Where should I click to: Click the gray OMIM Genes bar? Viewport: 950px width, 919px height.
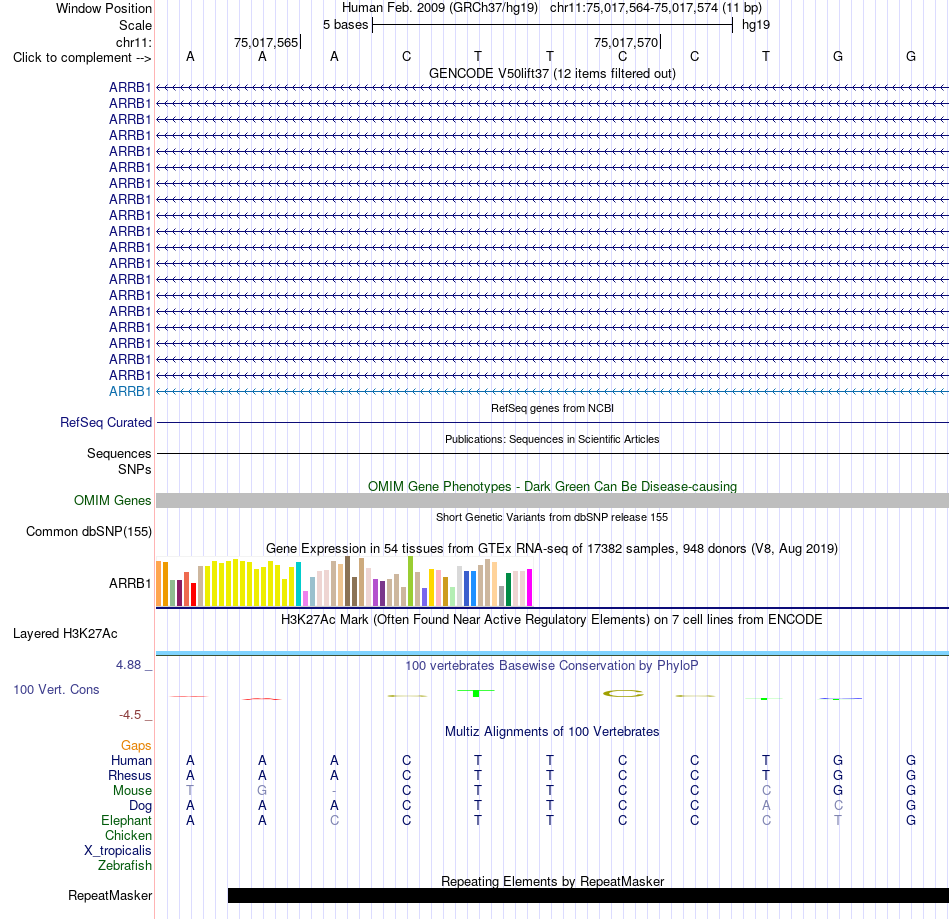point(552,500)
